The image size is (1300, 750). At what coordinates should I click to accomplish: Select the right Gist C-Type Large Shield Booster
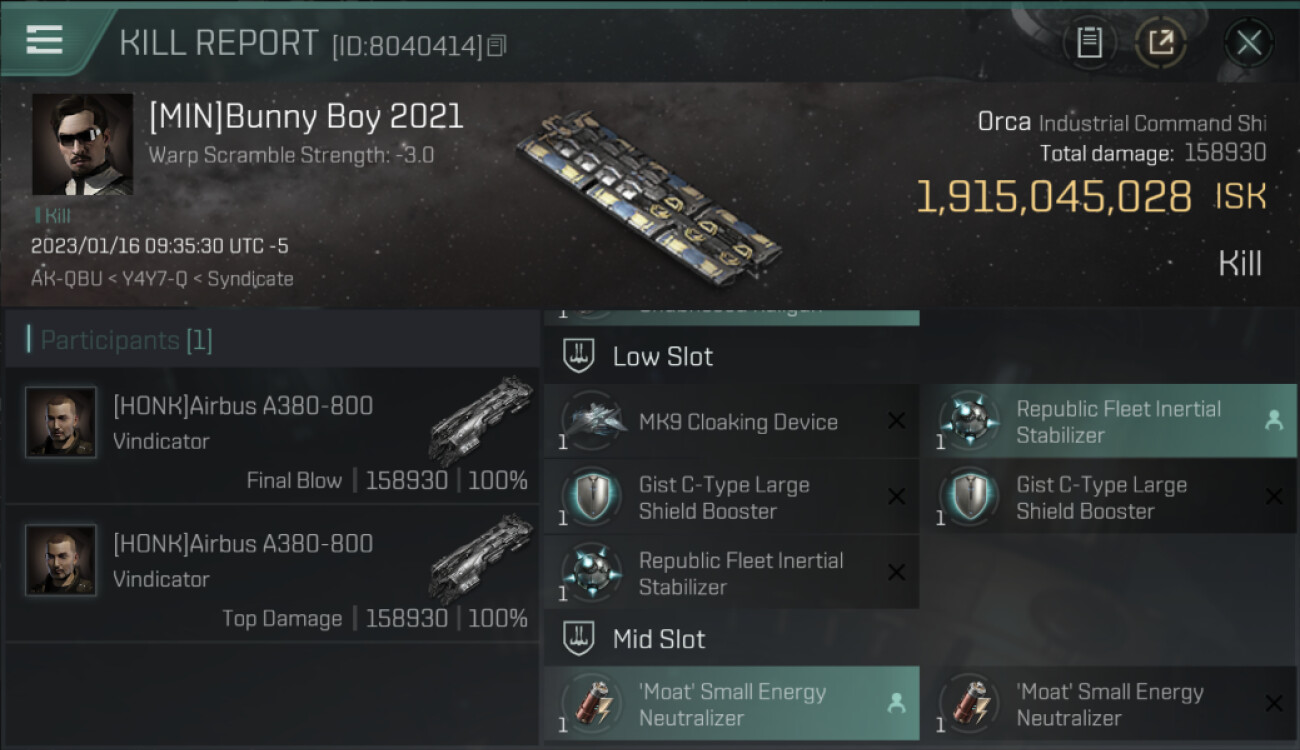(x=1100, y=497)
